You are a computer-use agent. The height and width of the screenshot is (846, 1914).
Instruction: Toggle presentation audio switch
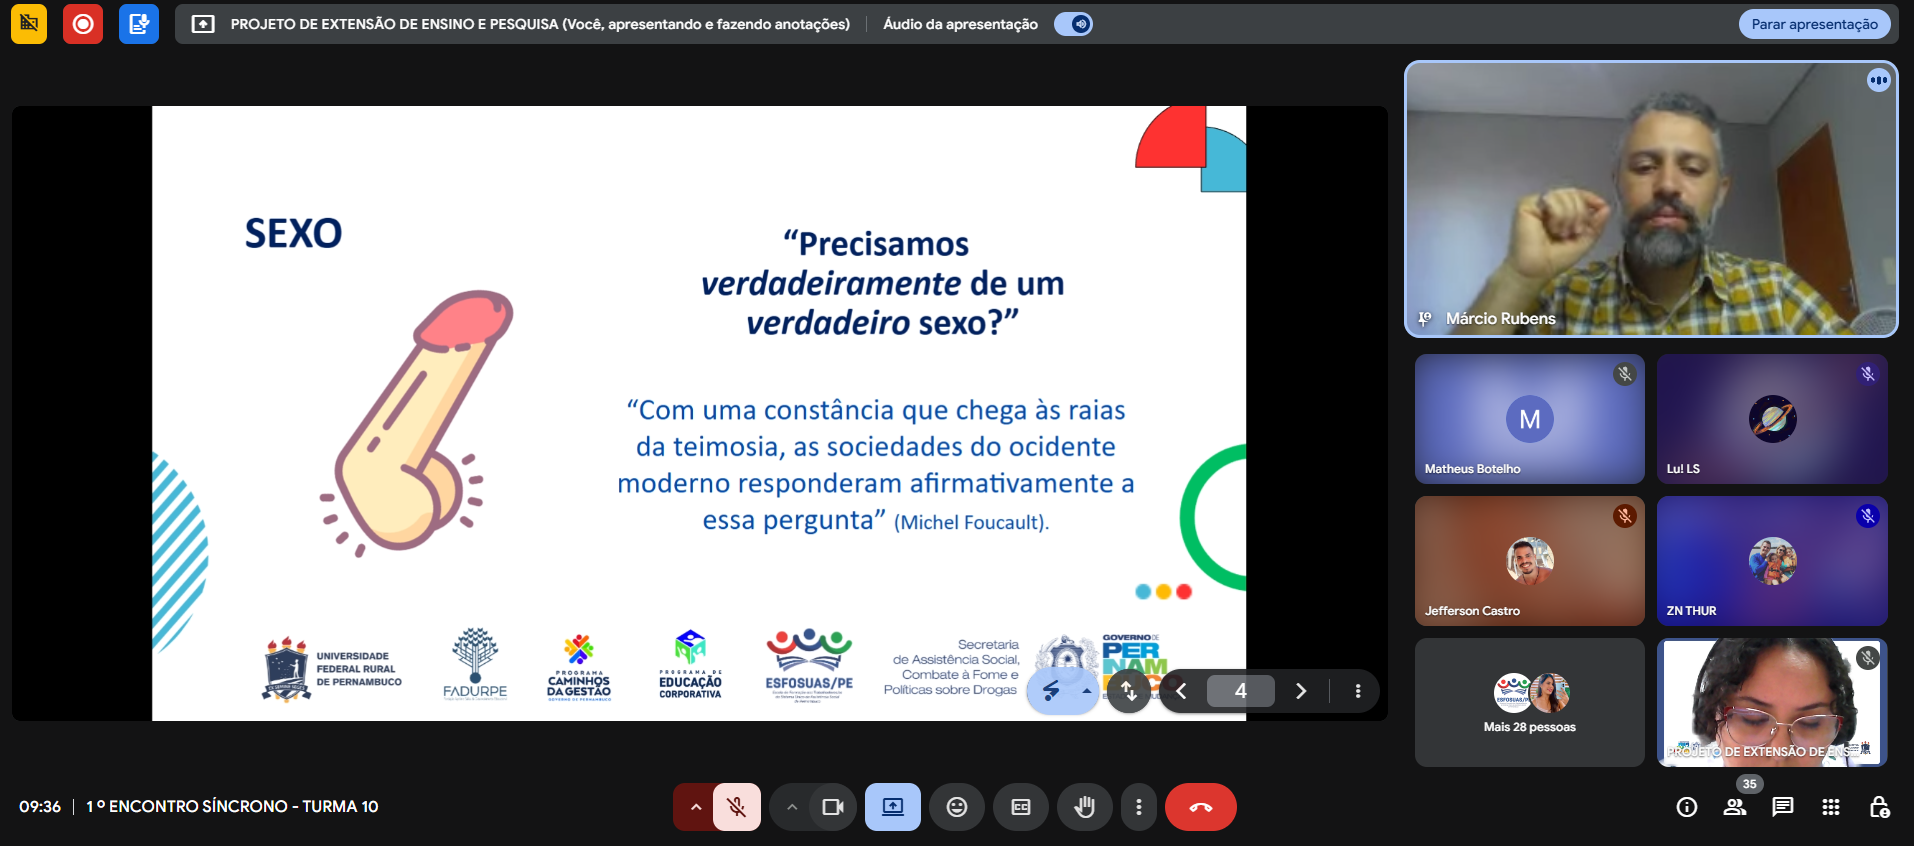(1073, 24)
